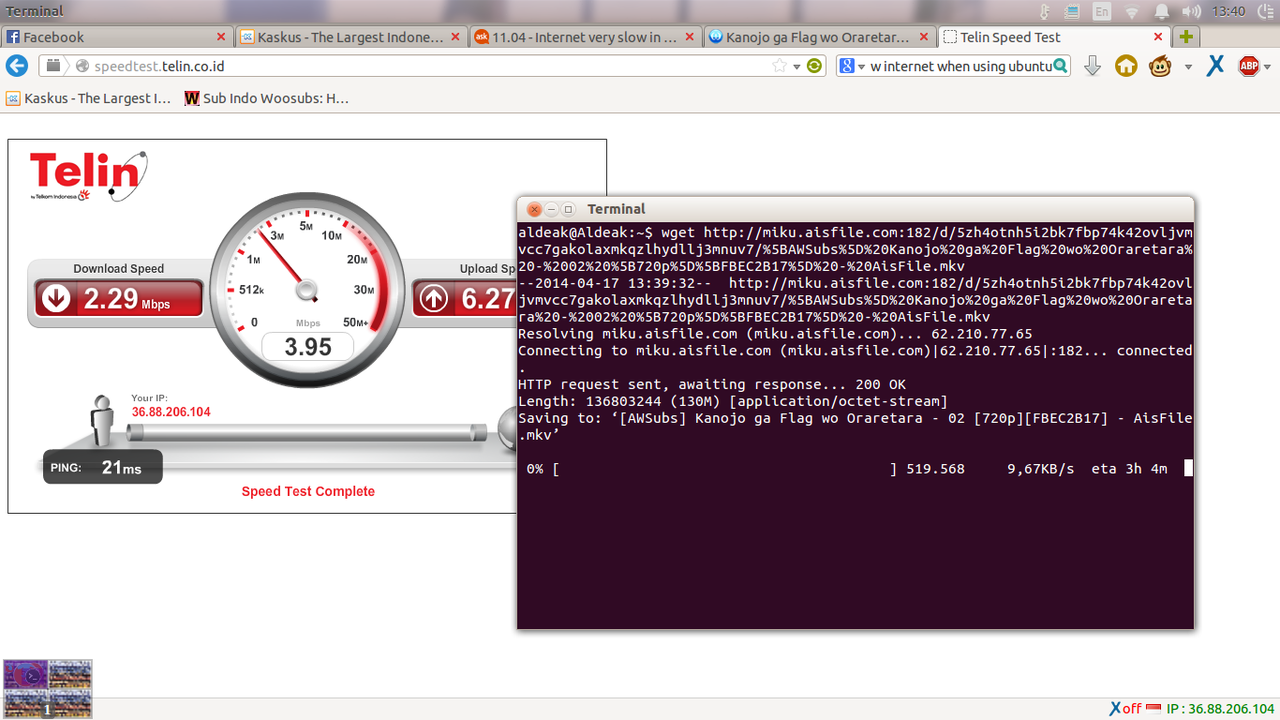Viewport: 1280px width, 720px height.
Task: Close the Facebook tab
Action: (x=222, y=37)
